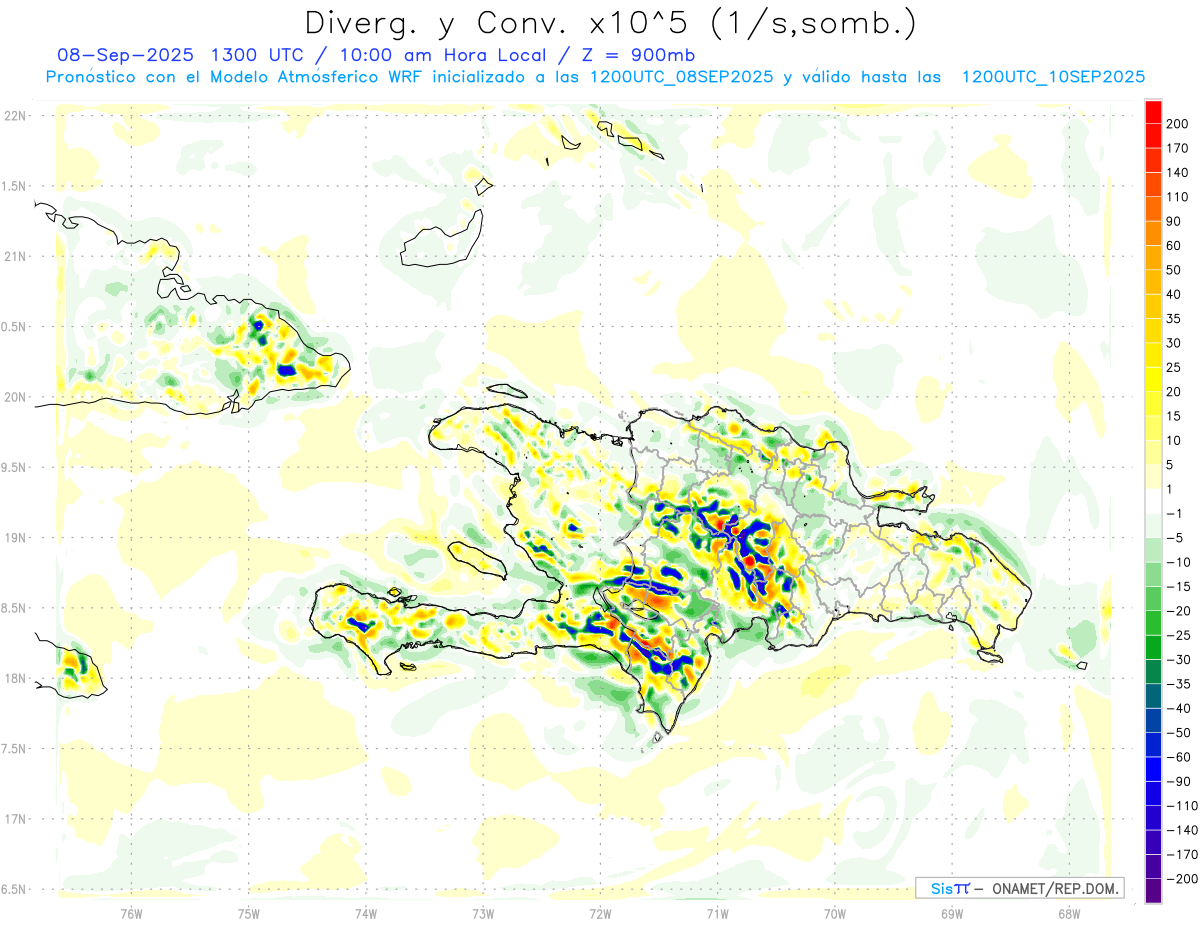Viewport: 1200px width, 927px height.
Task: Click the positive 15 colorbar value
Action: coord(1174,416)
